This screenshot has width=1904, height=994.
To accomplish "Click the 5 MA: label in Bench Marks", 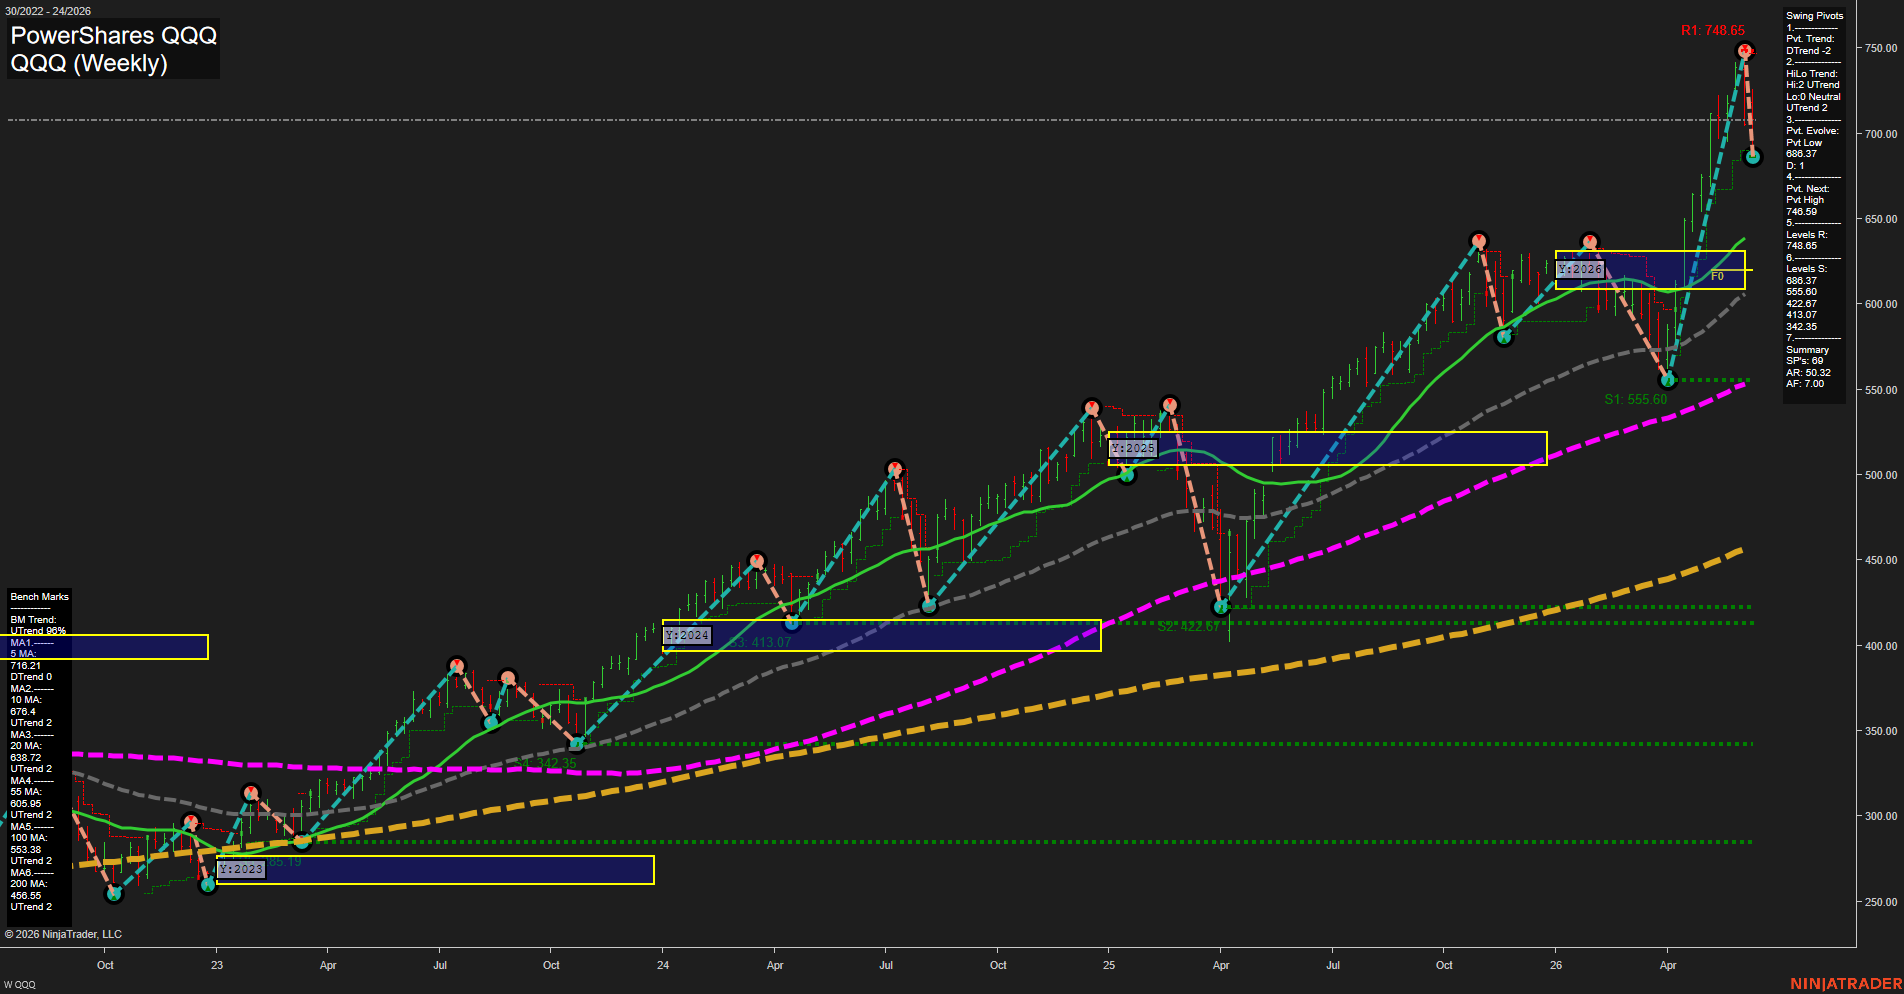I will point(23,654).
